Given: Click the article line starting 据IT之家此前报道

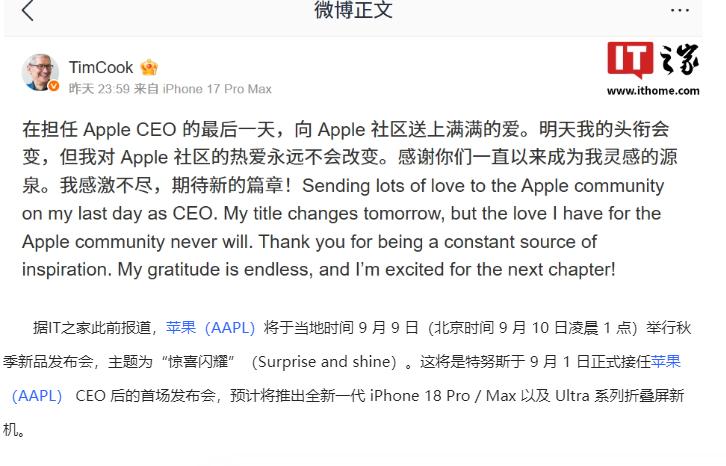Looking at the screenshot, I should click(362, 328).
